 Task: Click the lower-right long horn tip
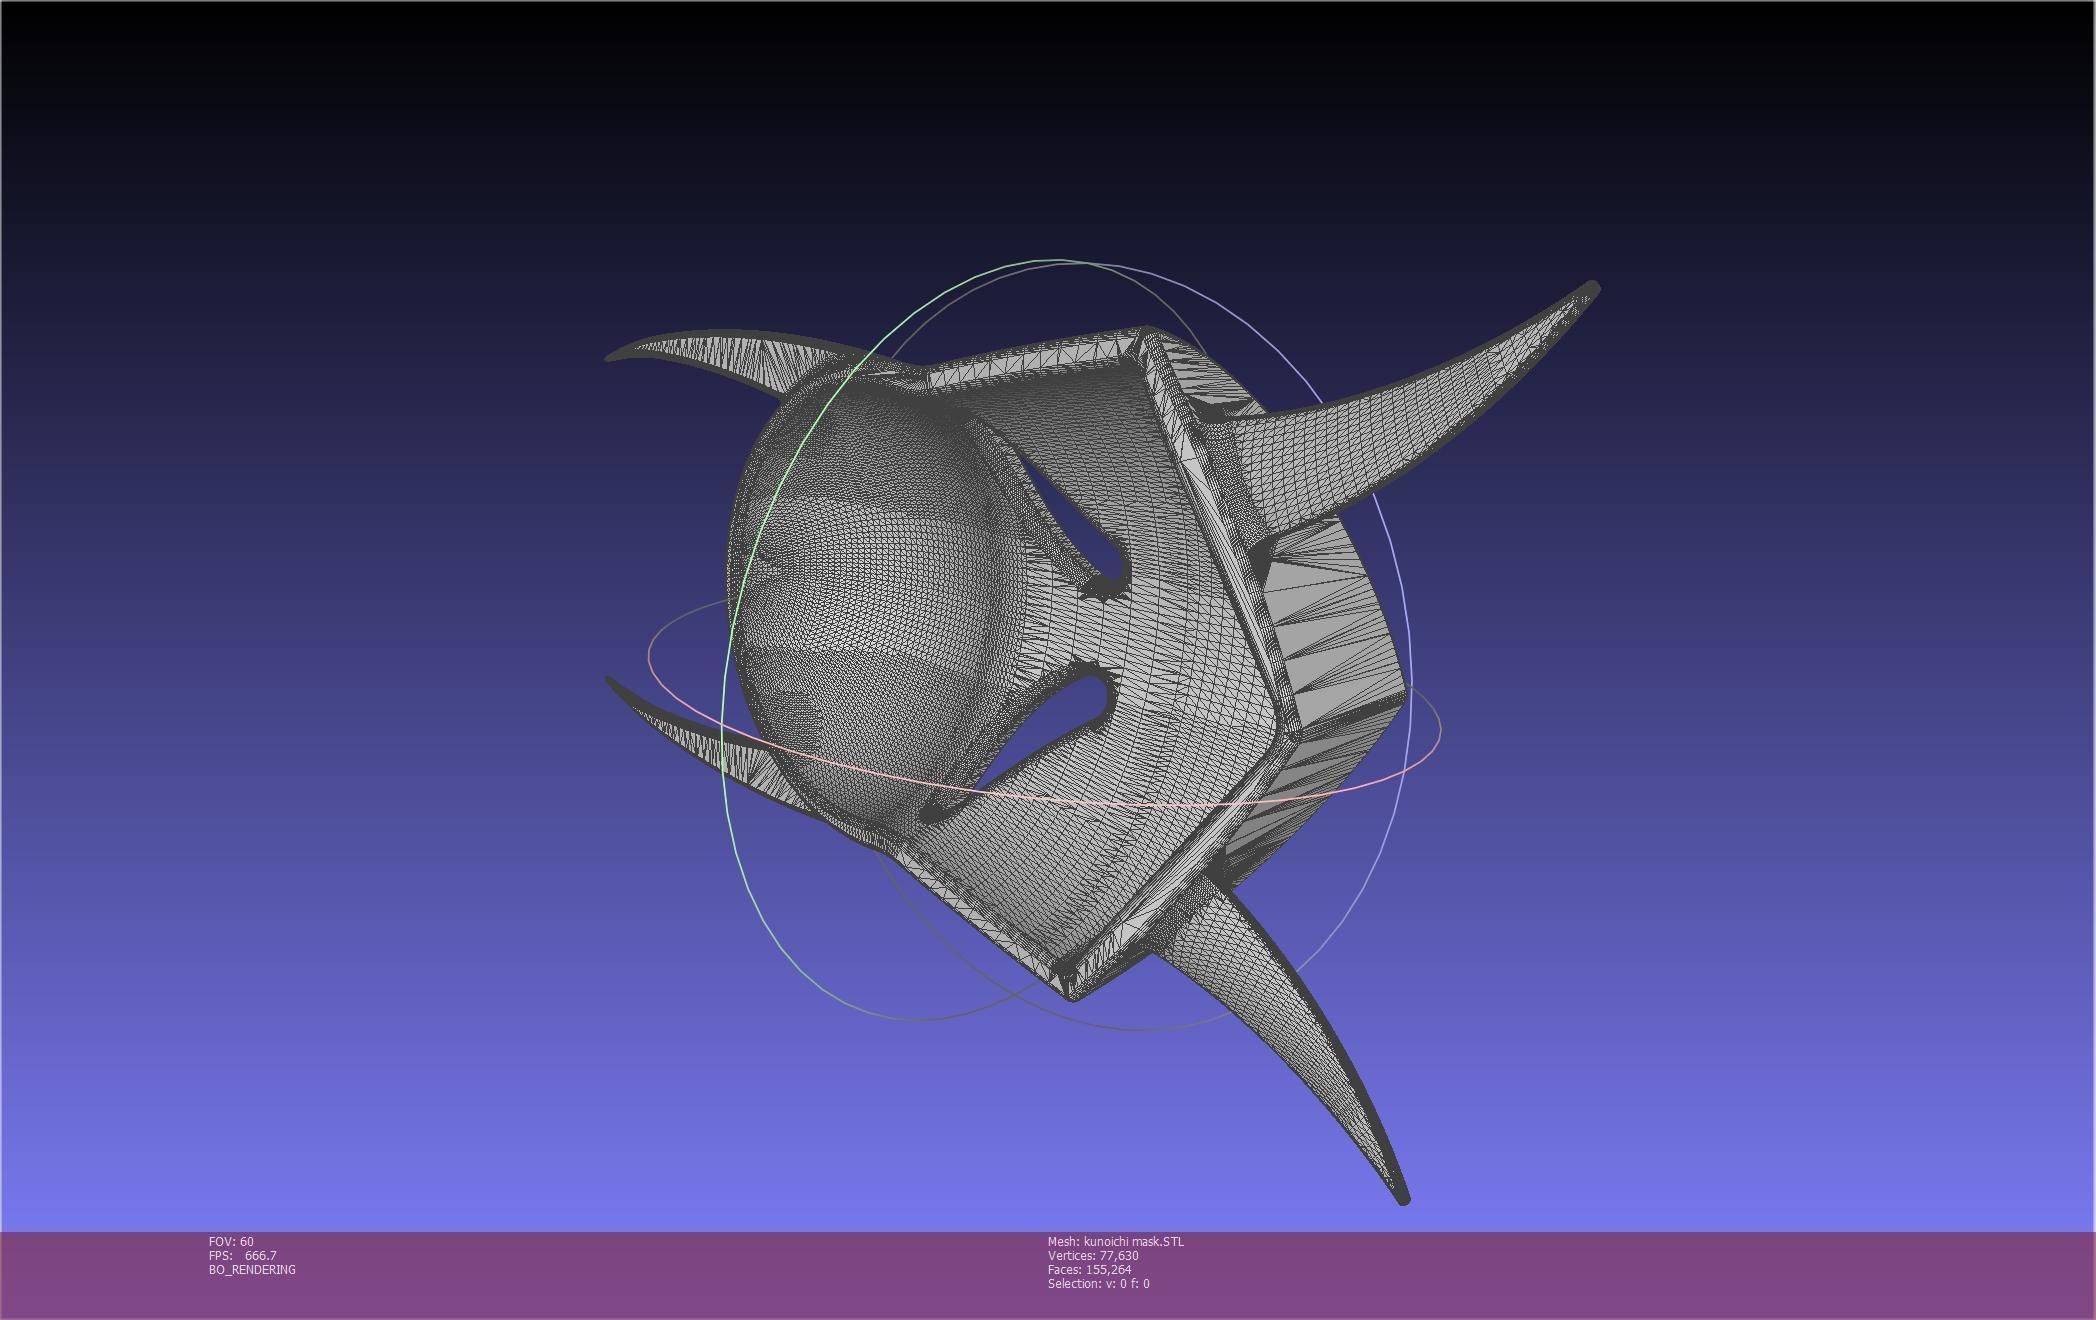[1400, 1195]
